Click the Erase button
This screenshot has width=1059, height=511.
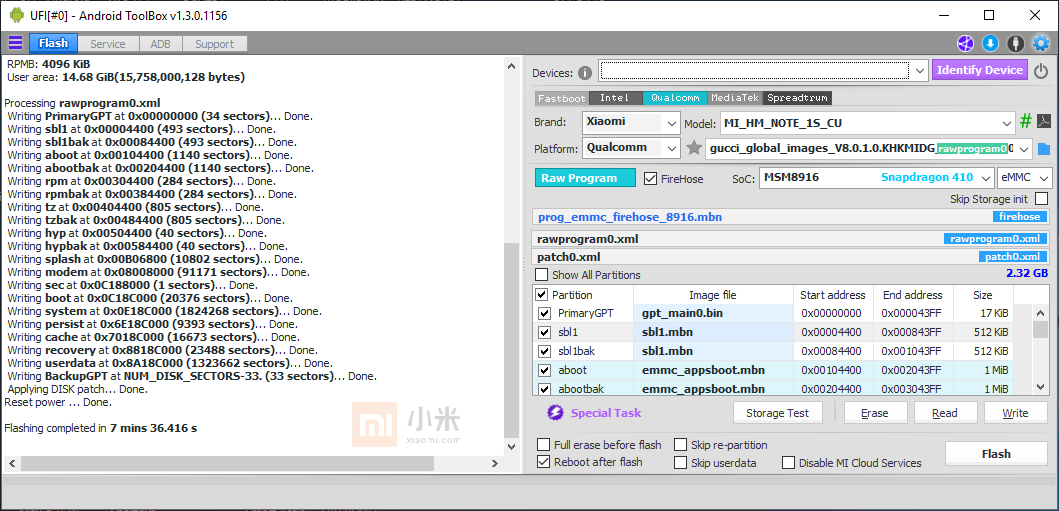click(x=875, y=413)
